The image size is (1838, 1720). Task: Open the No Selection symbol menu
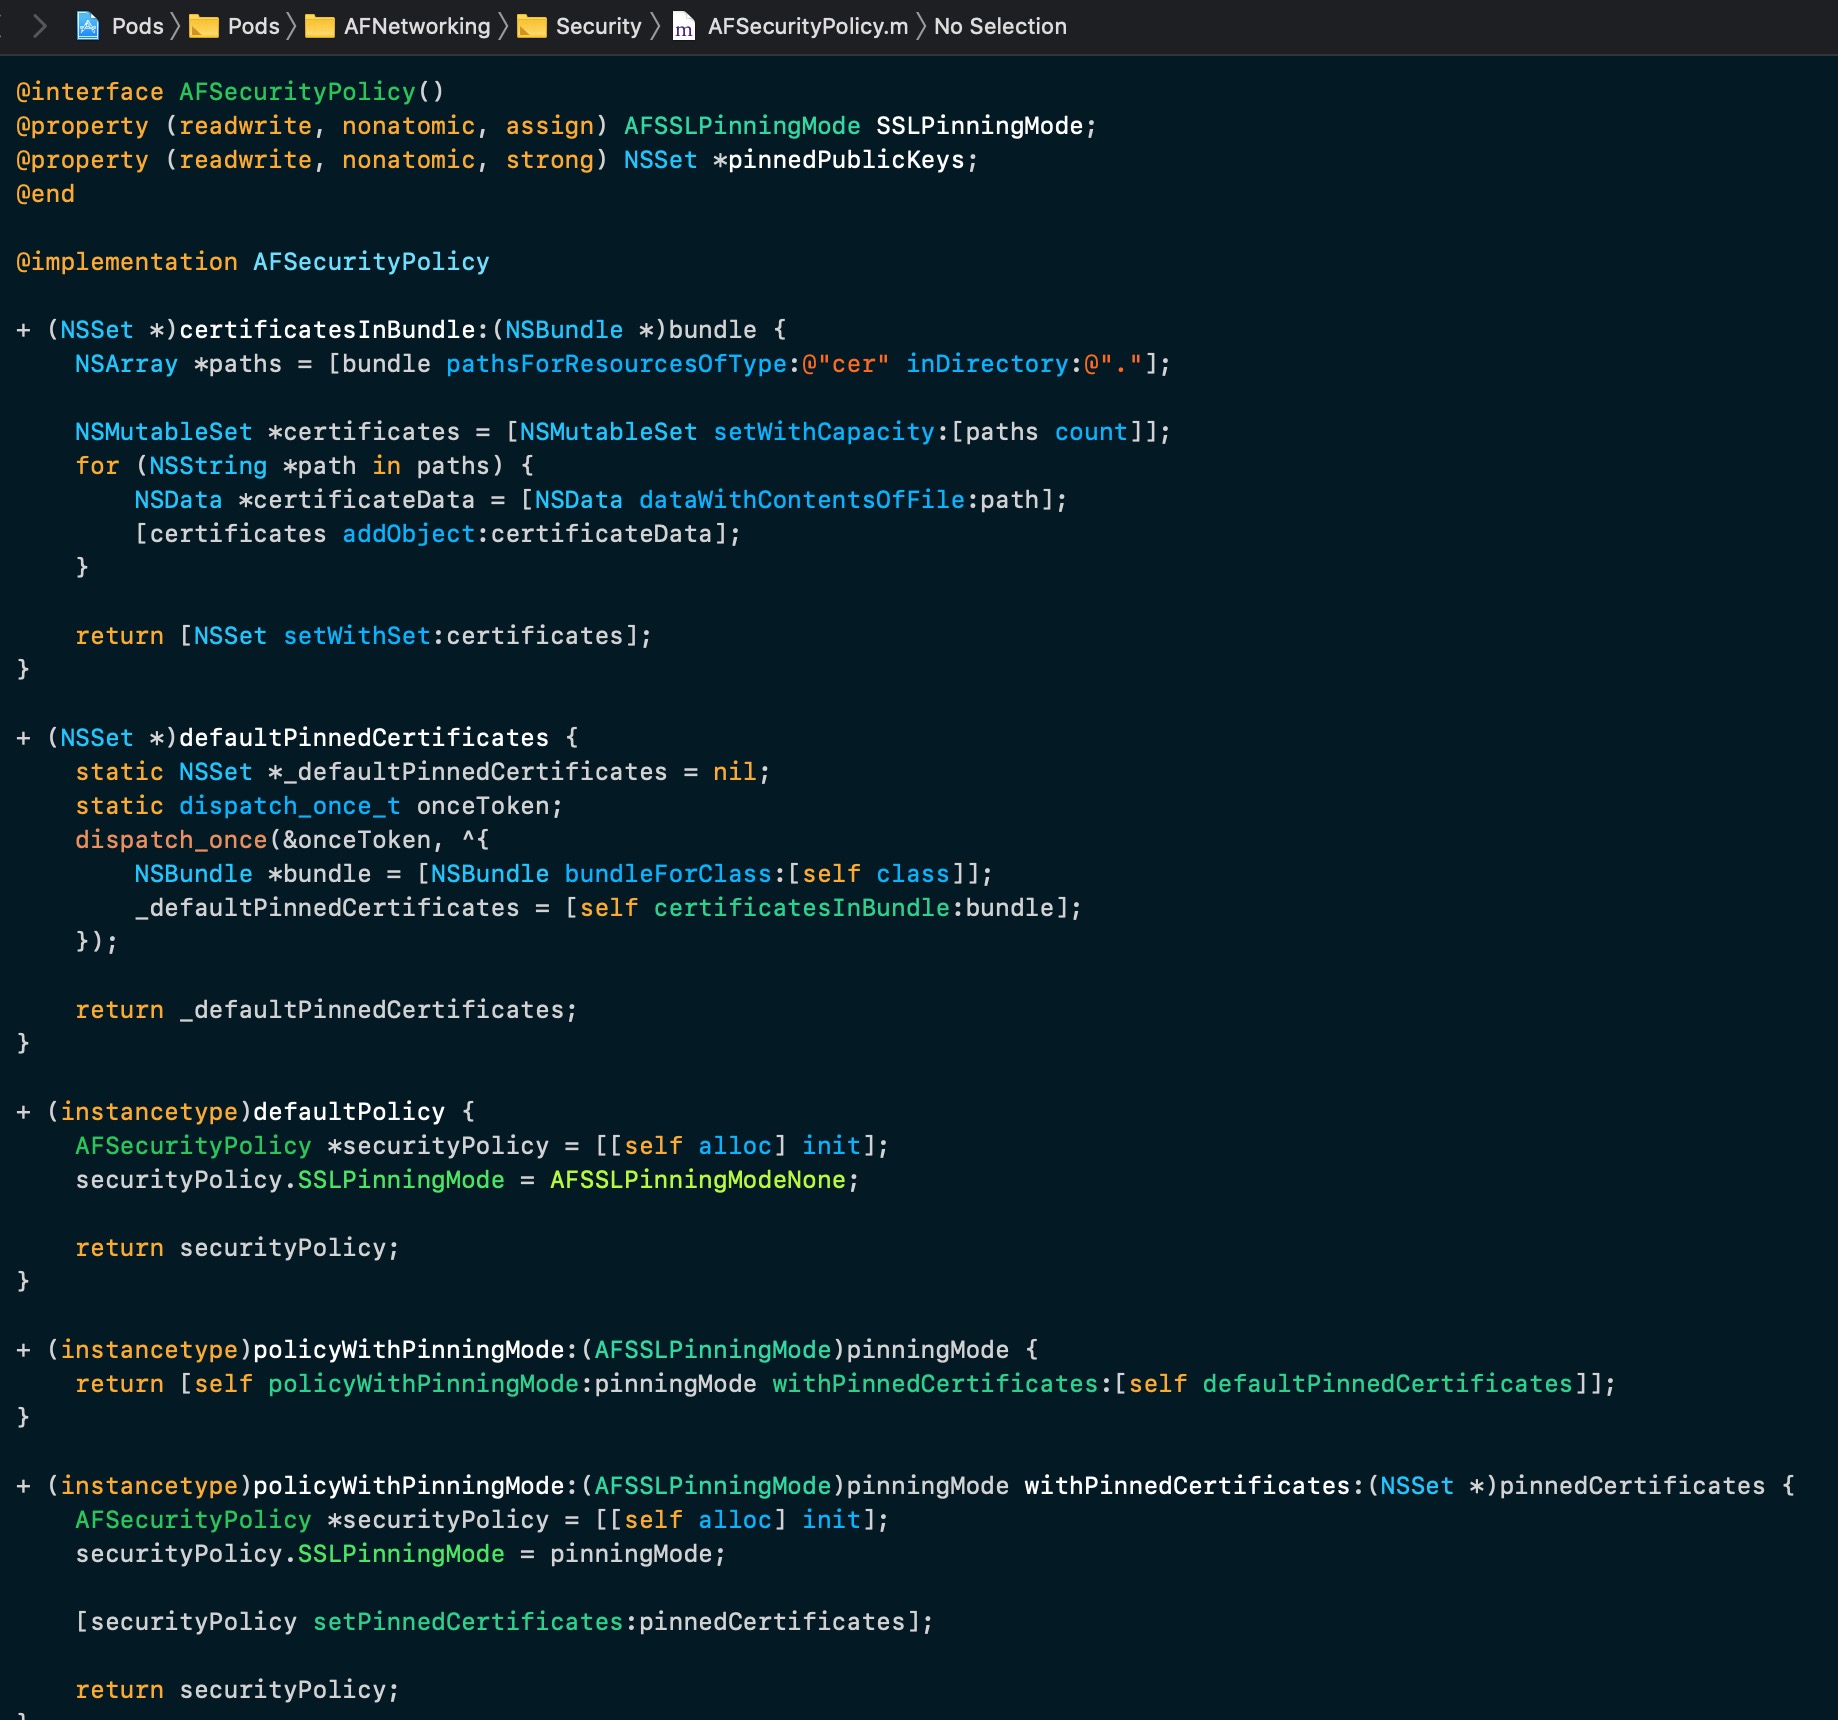1000,26
